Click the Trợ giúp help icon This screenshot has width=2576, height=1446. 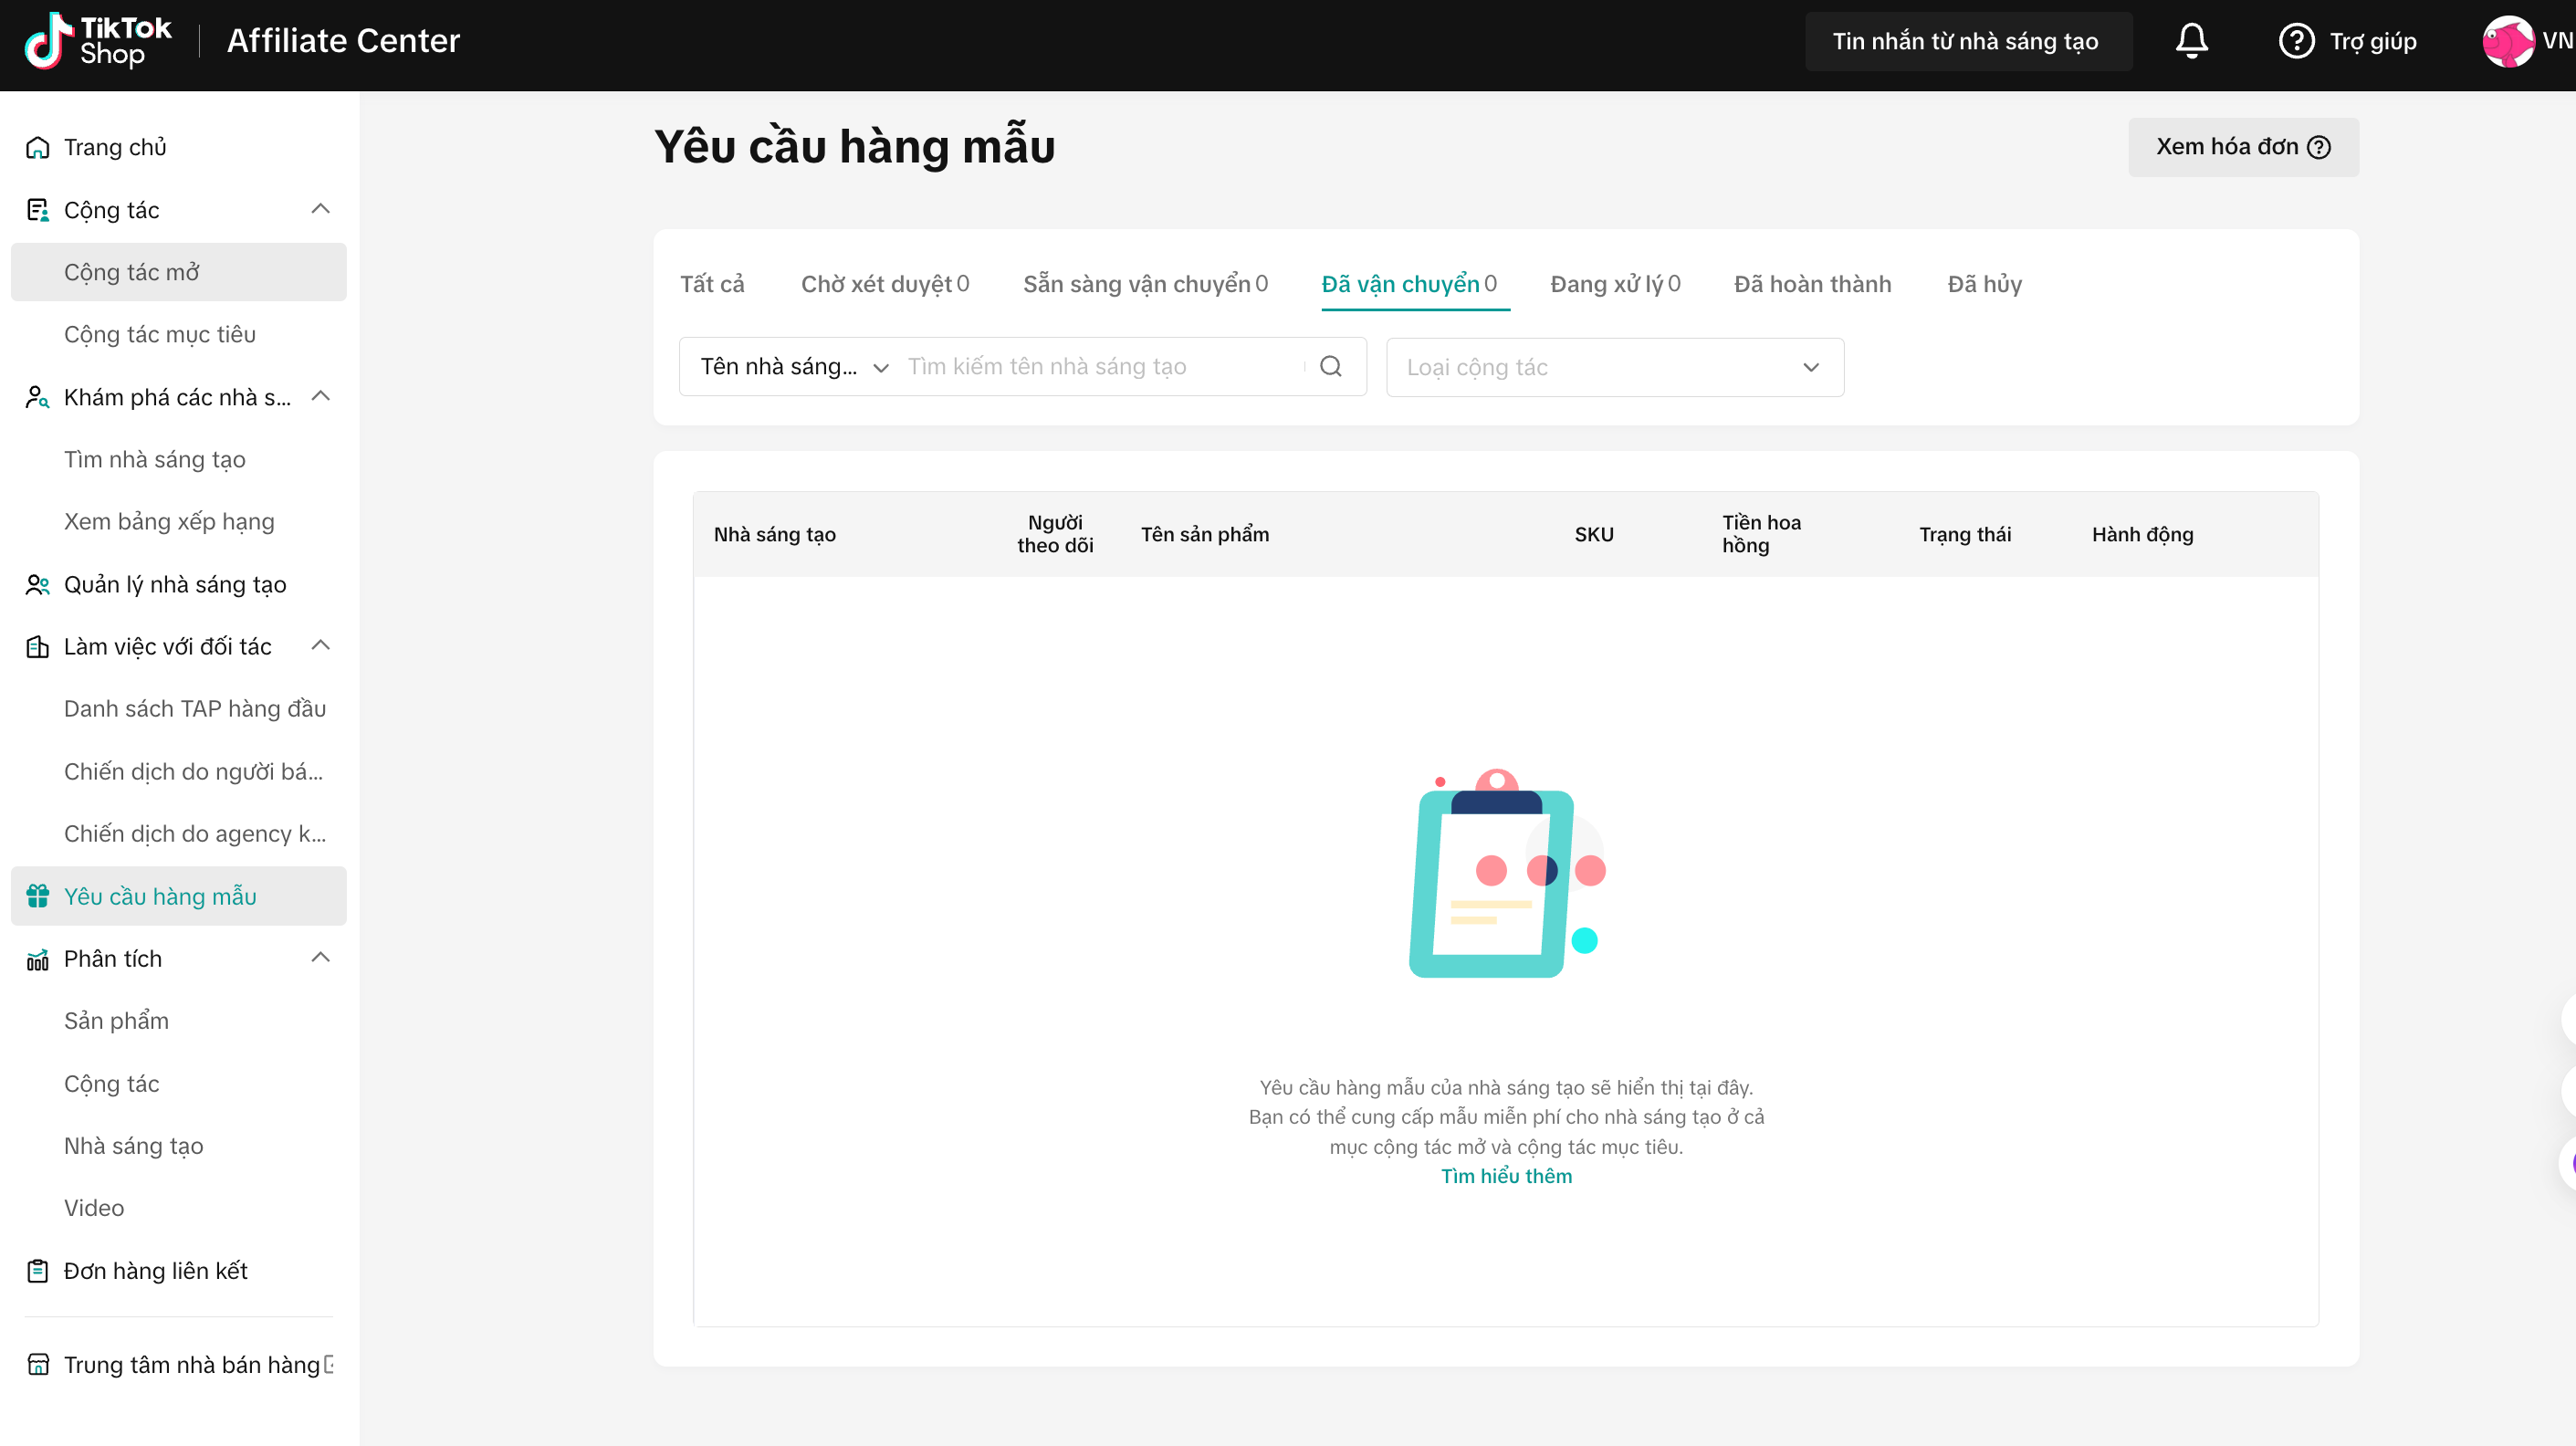point(2296,41)
